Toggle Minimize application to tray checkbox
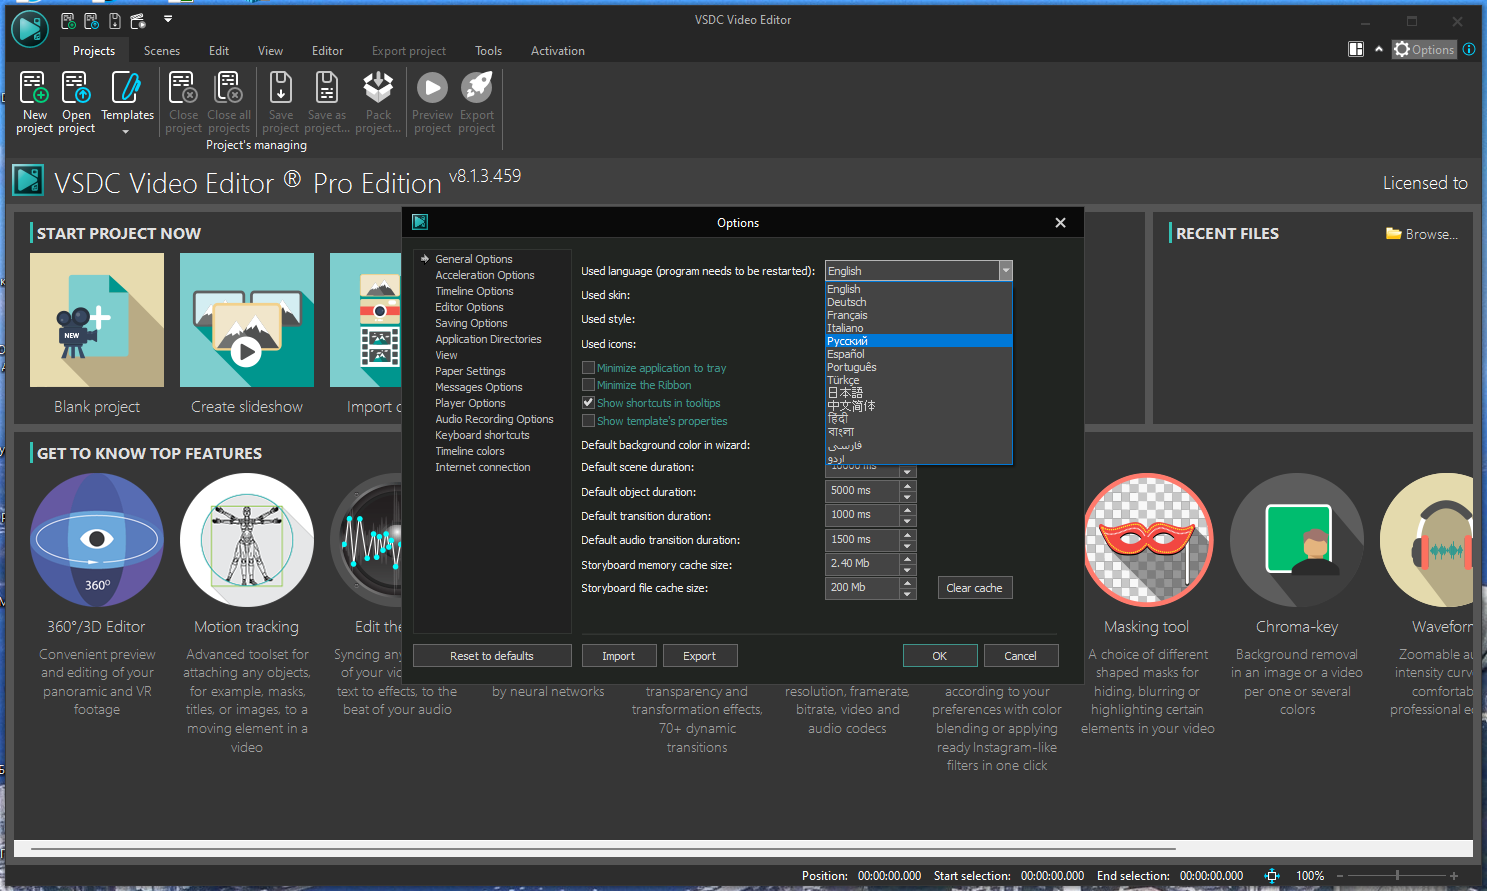This screenshot has width=1487, height=891. (x=589, y=368)
